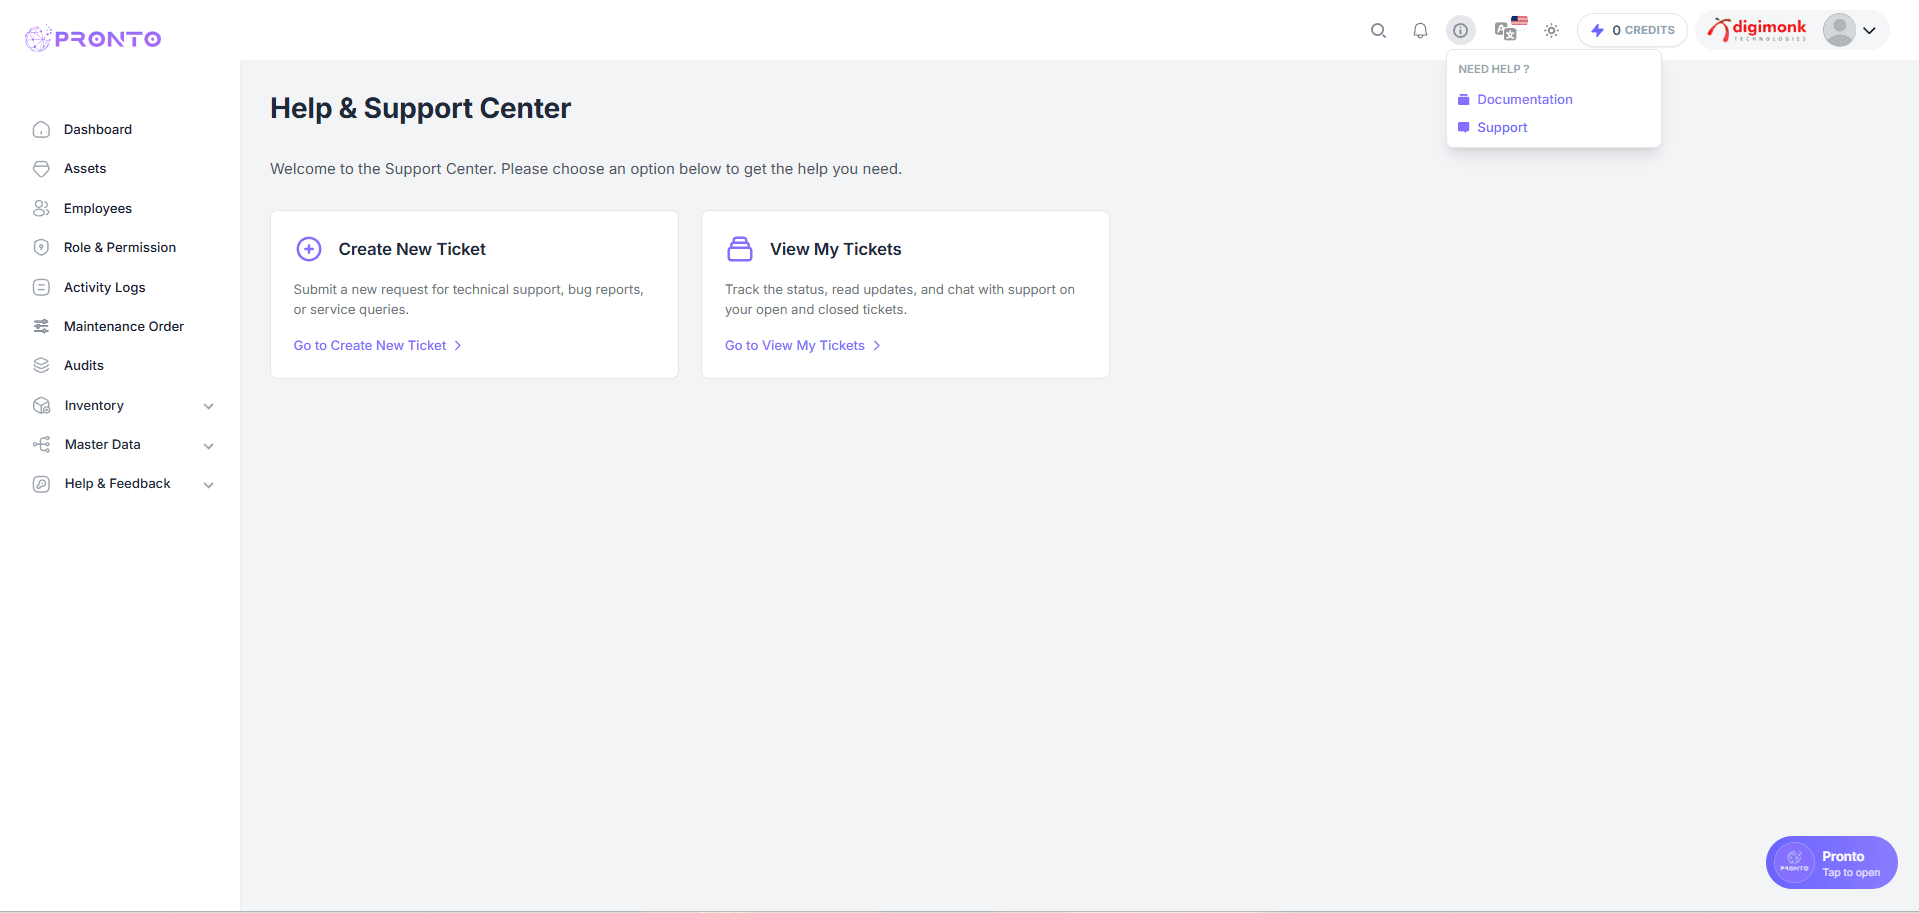Follow Go to Create New Ticket link
This screenshot has height=913, width=1919.
point(377,345)
